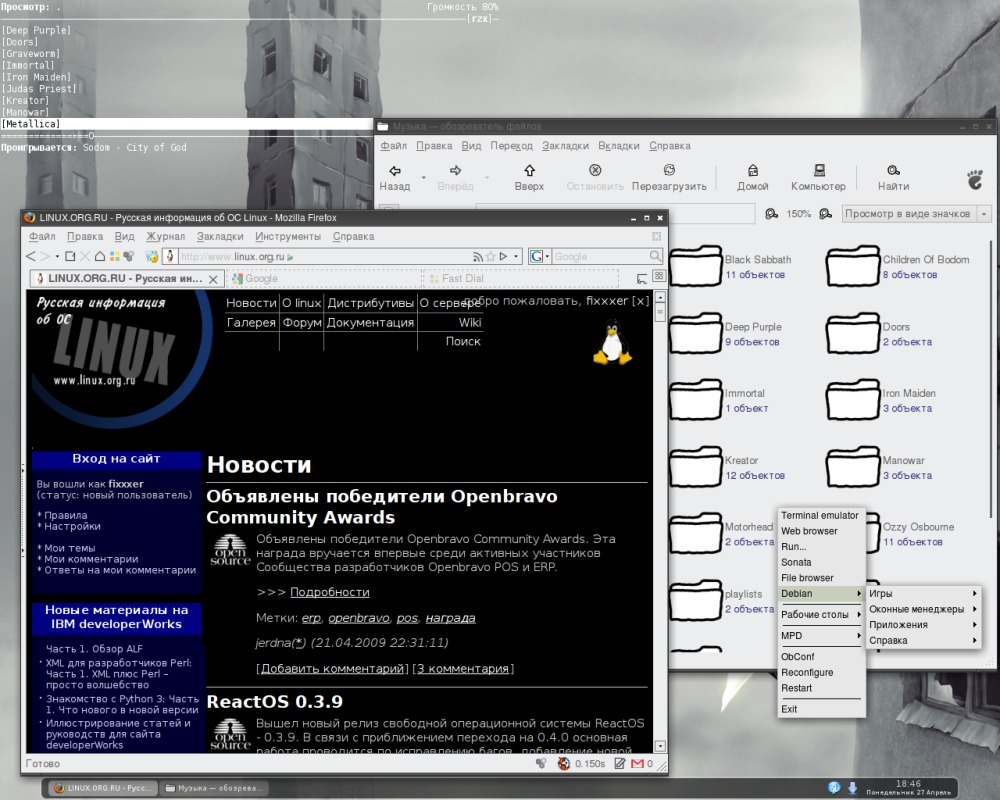The width and height of the screenshot is (1000, 800).
Task: Open Инструменты menu in Firefox
Action: pyautogui.click(x=288, y=237)
